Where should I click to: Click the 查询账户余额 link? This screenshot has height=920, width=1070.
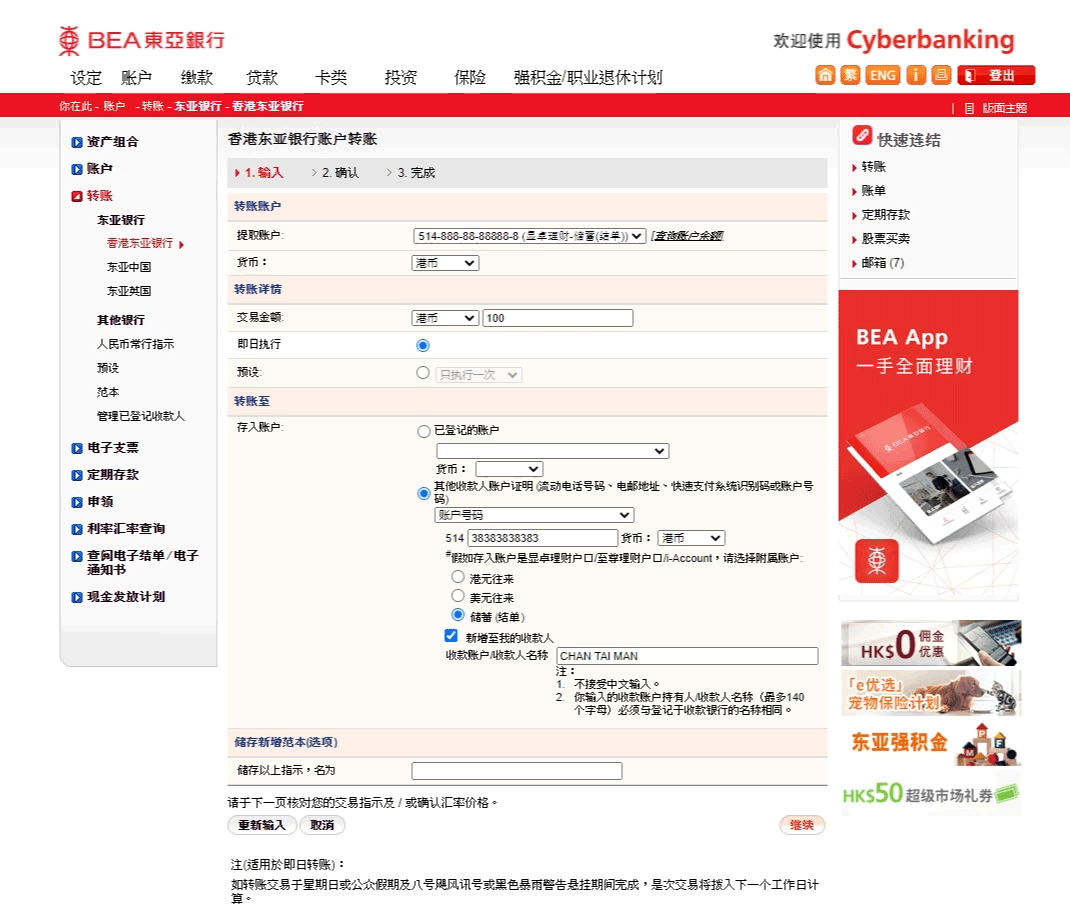click(x=687, y=236)
